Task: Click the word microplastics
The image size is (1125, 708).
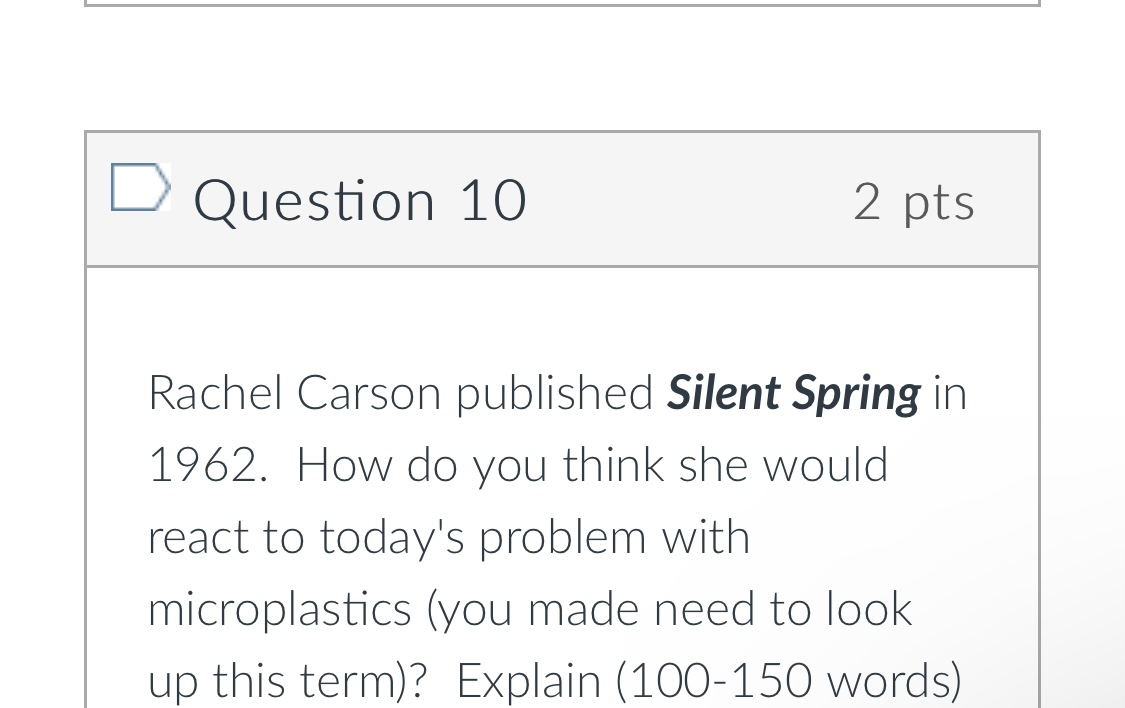Action: point(279,609)
